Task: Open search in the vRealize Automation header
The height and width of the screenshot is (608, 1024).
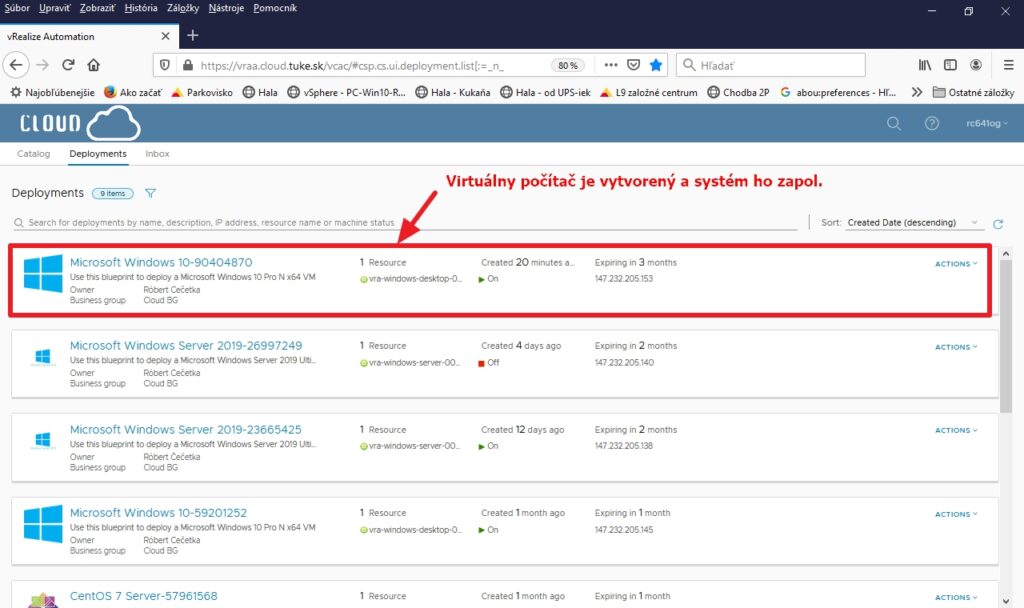Action: [x=893, y=123]
